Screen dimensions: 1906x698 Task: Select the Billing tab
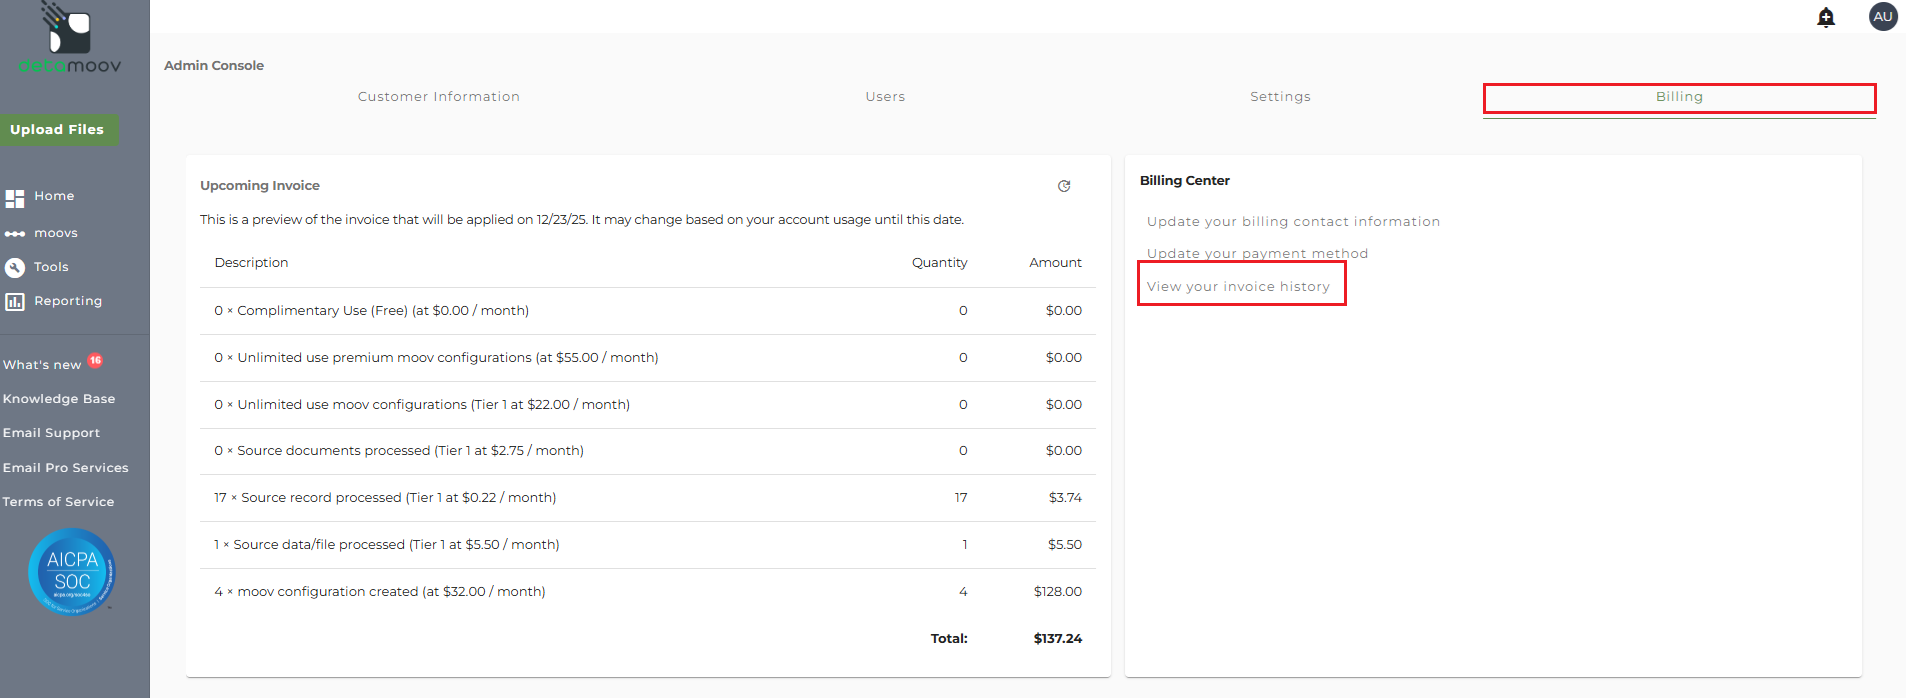pyautogui.click(x=1679, y=97)
